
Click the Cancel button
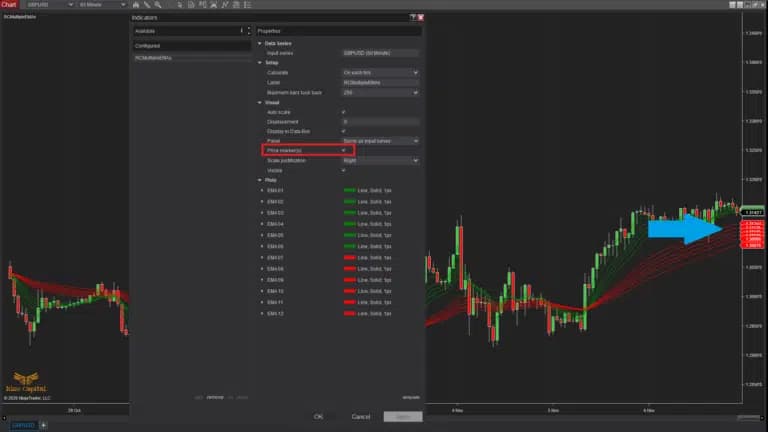[x=360, y=416]
